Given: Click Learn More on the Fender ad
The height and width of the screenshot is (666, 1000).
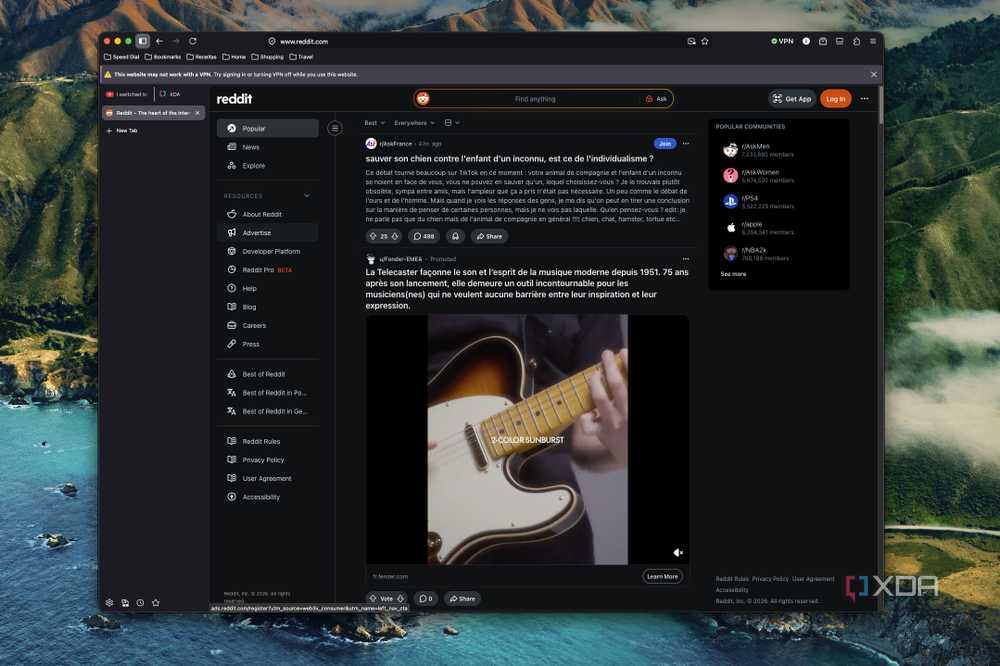Looking at the screenshot, I should click(x=662, y=577).
